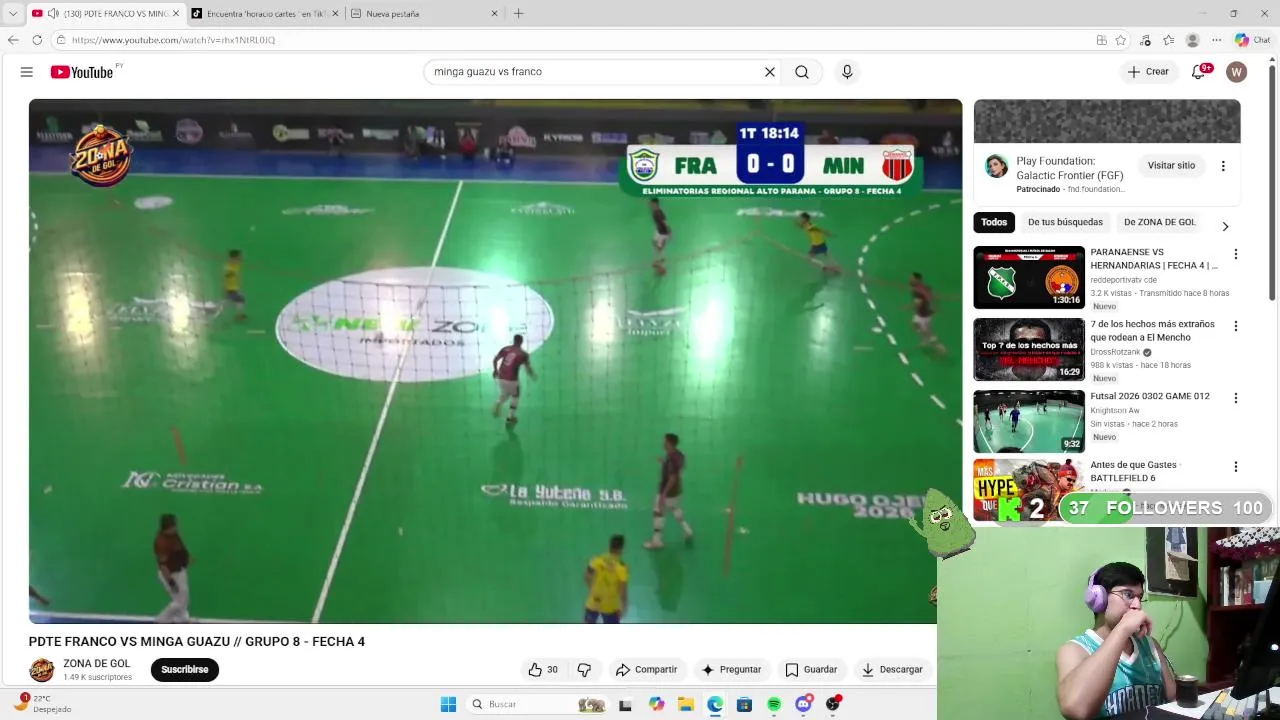Viewport: 1280px width, 720px height.
Task: Clear the search query with the X
Action: 770,72
